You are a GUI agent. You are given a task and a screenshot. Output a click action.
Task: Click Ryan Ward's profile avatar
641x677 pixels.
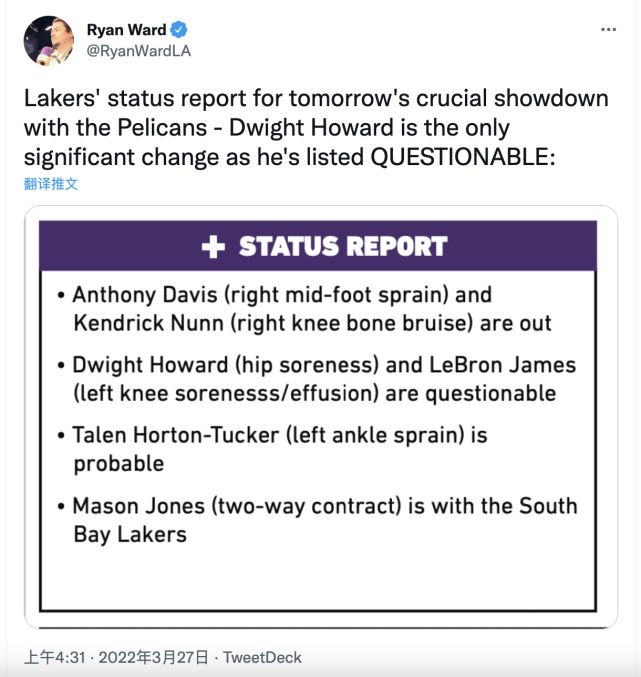(48, 42)
